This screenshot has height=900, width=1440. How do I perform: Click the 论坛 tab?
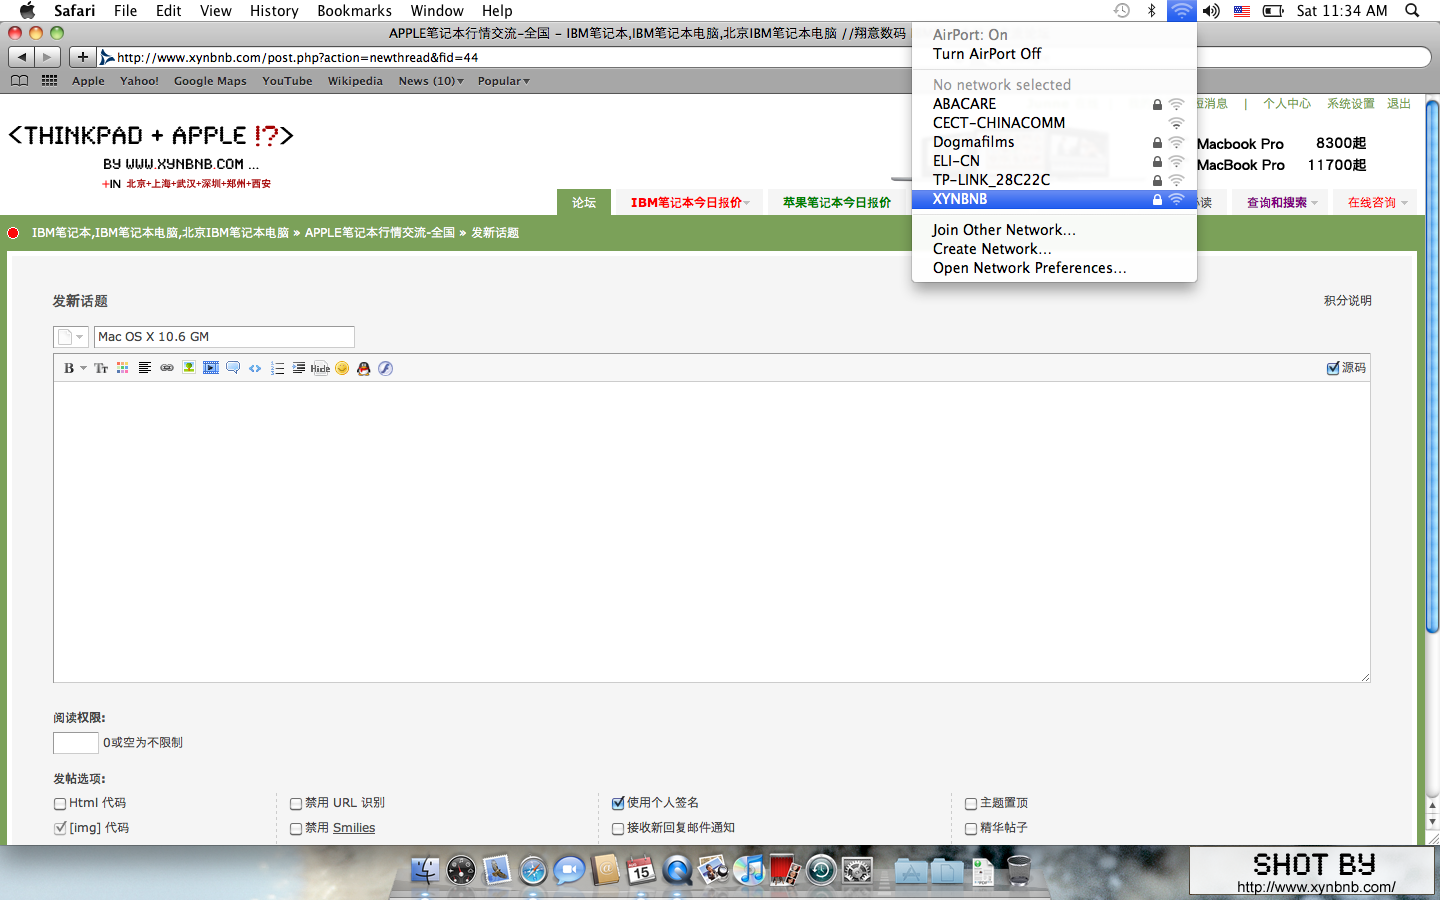pyautogui.click(x=584, y=202)
